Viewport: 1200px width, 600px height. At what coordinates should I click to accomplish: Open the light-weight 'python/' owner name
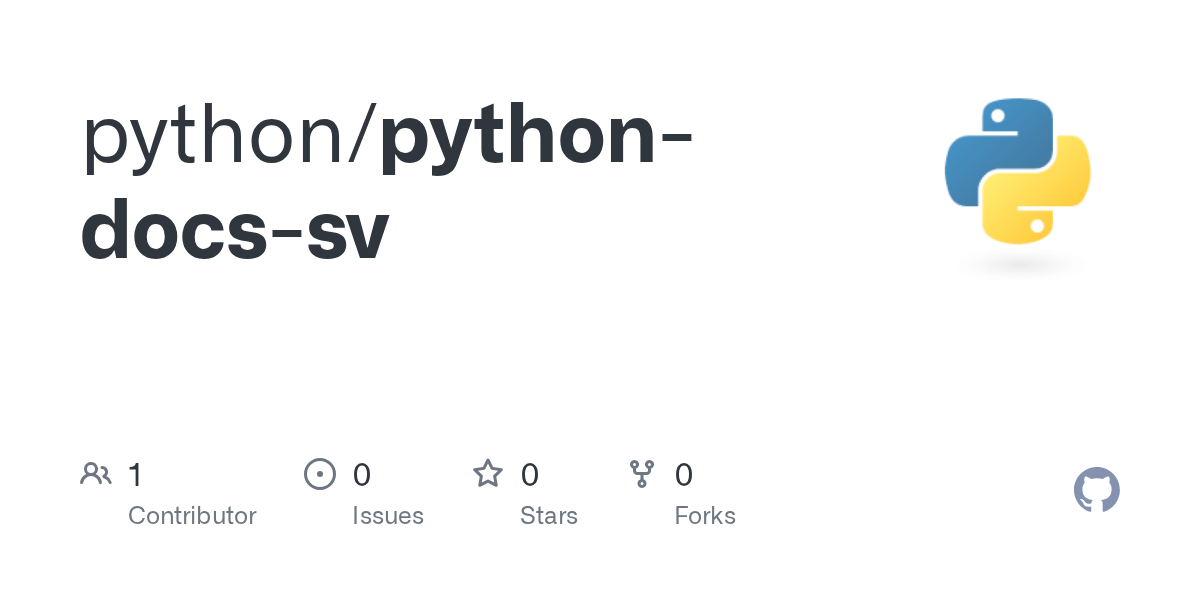(x=229, y=139)
